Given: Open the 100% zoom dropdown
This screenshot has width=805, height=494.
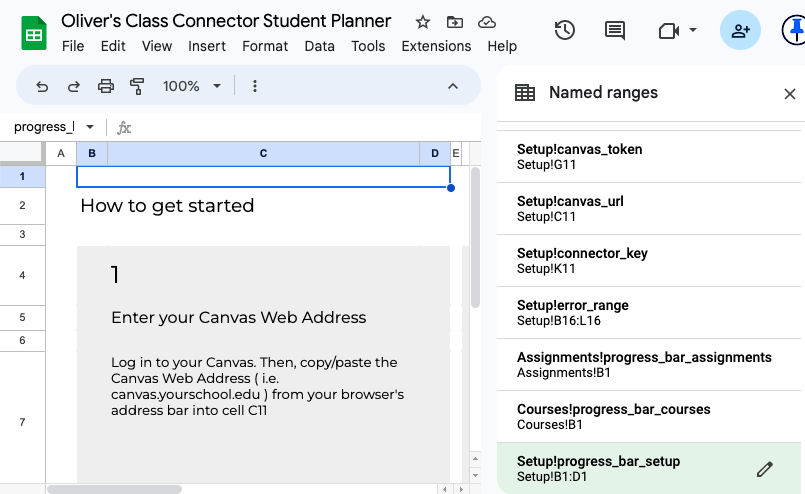Looking at the screenshot, I should (191, 86).
